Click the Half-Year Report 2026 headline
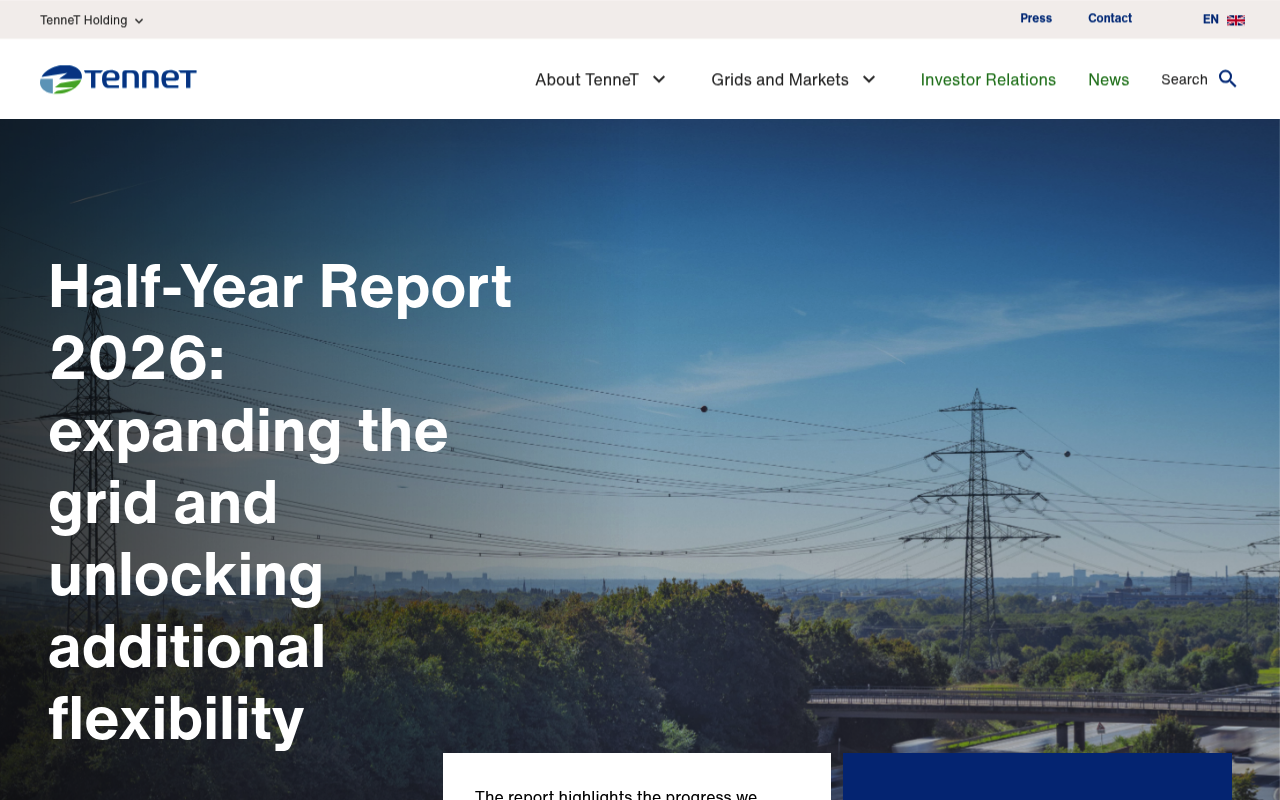The width and height of the screenshot is (1280, 800). point(280,501)
